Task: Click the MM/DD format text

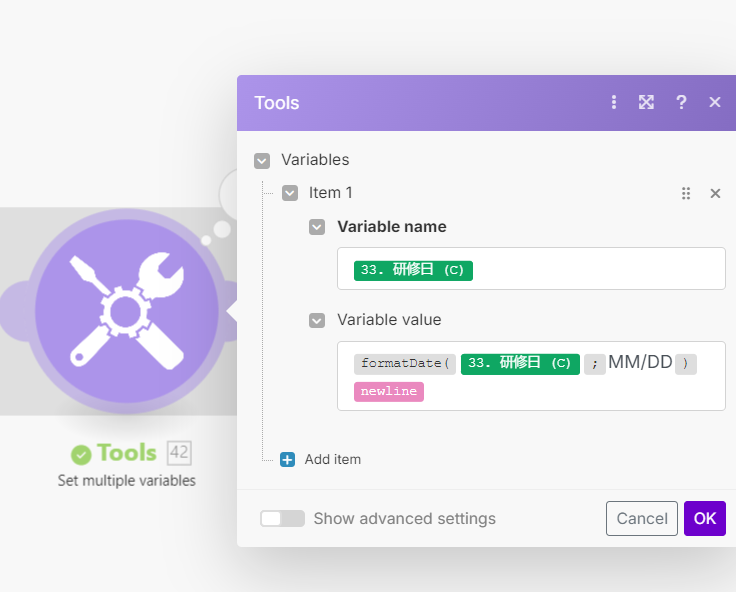Action: pyautogui.click(x=640, y=362)
